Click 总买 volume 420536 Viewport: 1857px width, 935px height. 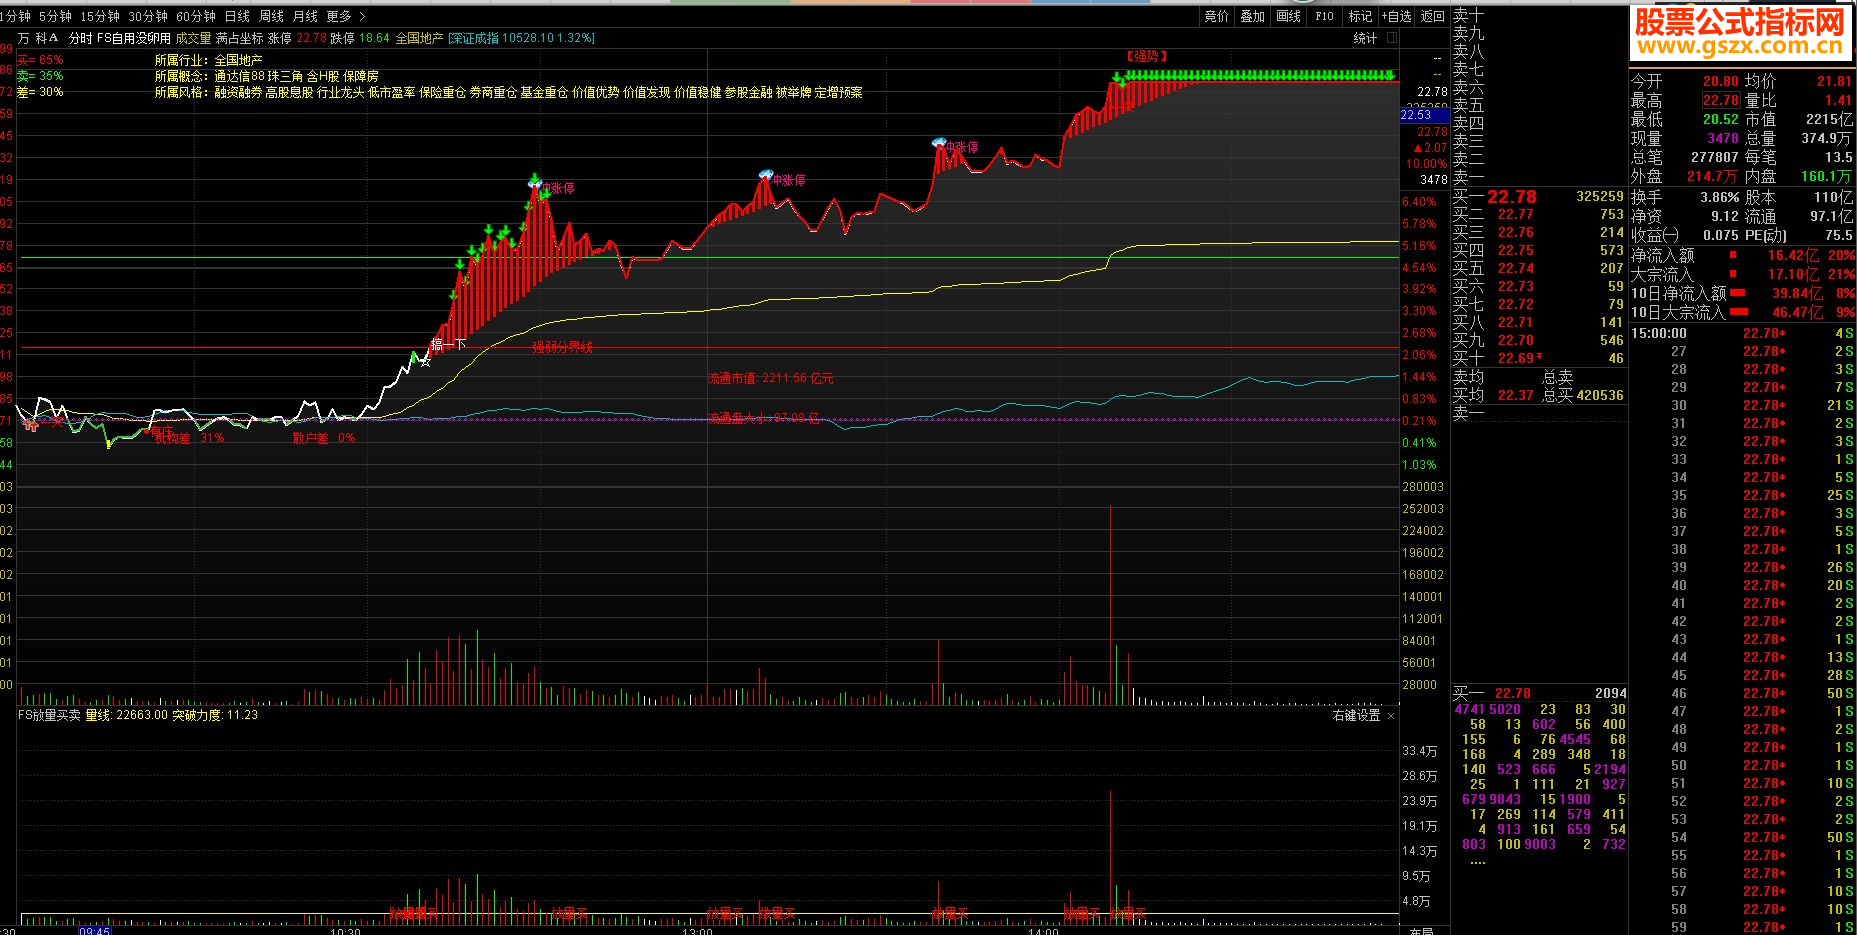tap(1600, 395)
